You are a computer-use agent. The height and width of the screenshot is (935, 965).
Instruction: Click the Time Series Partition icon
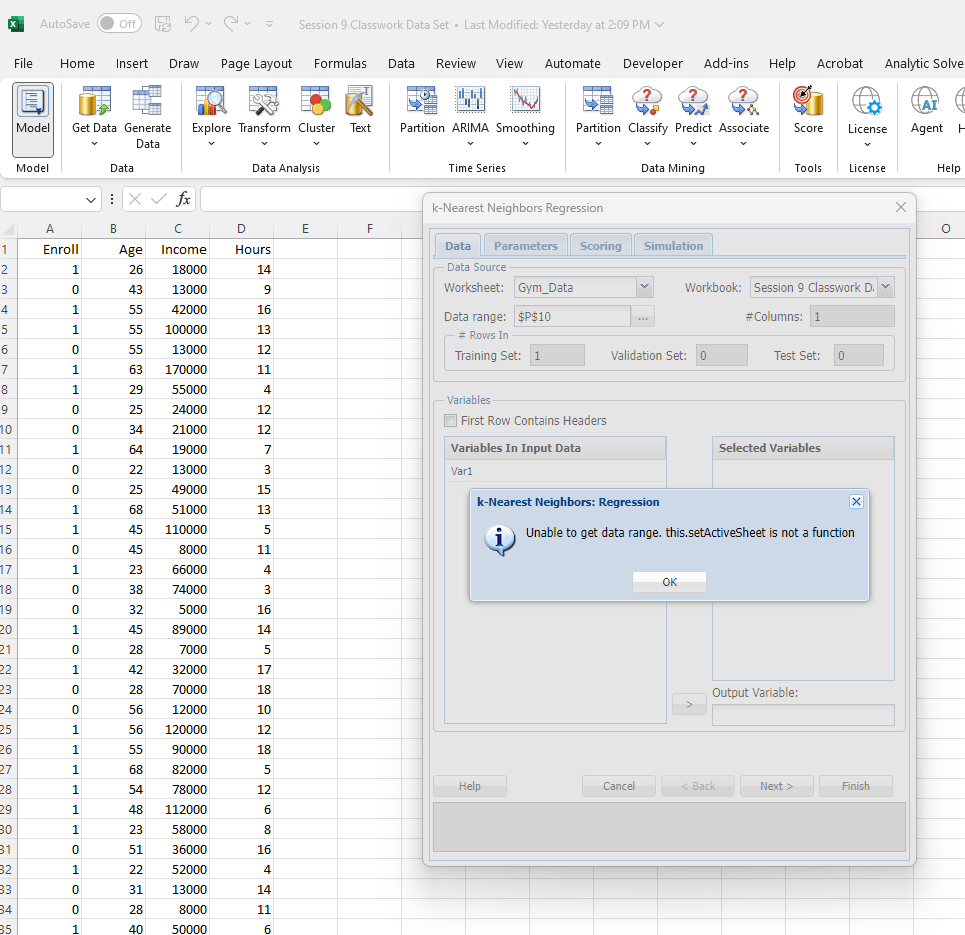tap(422, 111)
